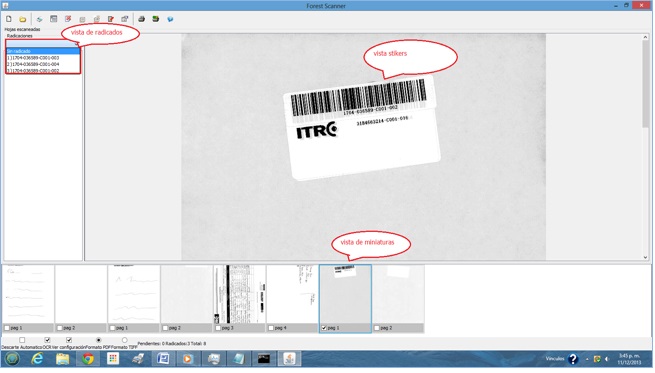This screenshot has height=373, width=655.
Task: Choose 'Sin radicado' in the dropdown list
Action: point(43,51)
